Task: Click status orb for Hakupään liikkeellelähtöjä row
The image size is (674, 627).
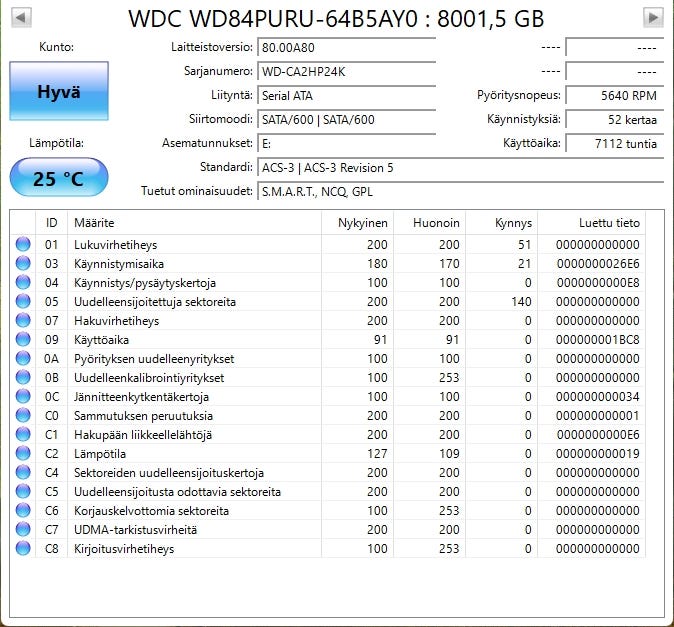Action: 23,434
